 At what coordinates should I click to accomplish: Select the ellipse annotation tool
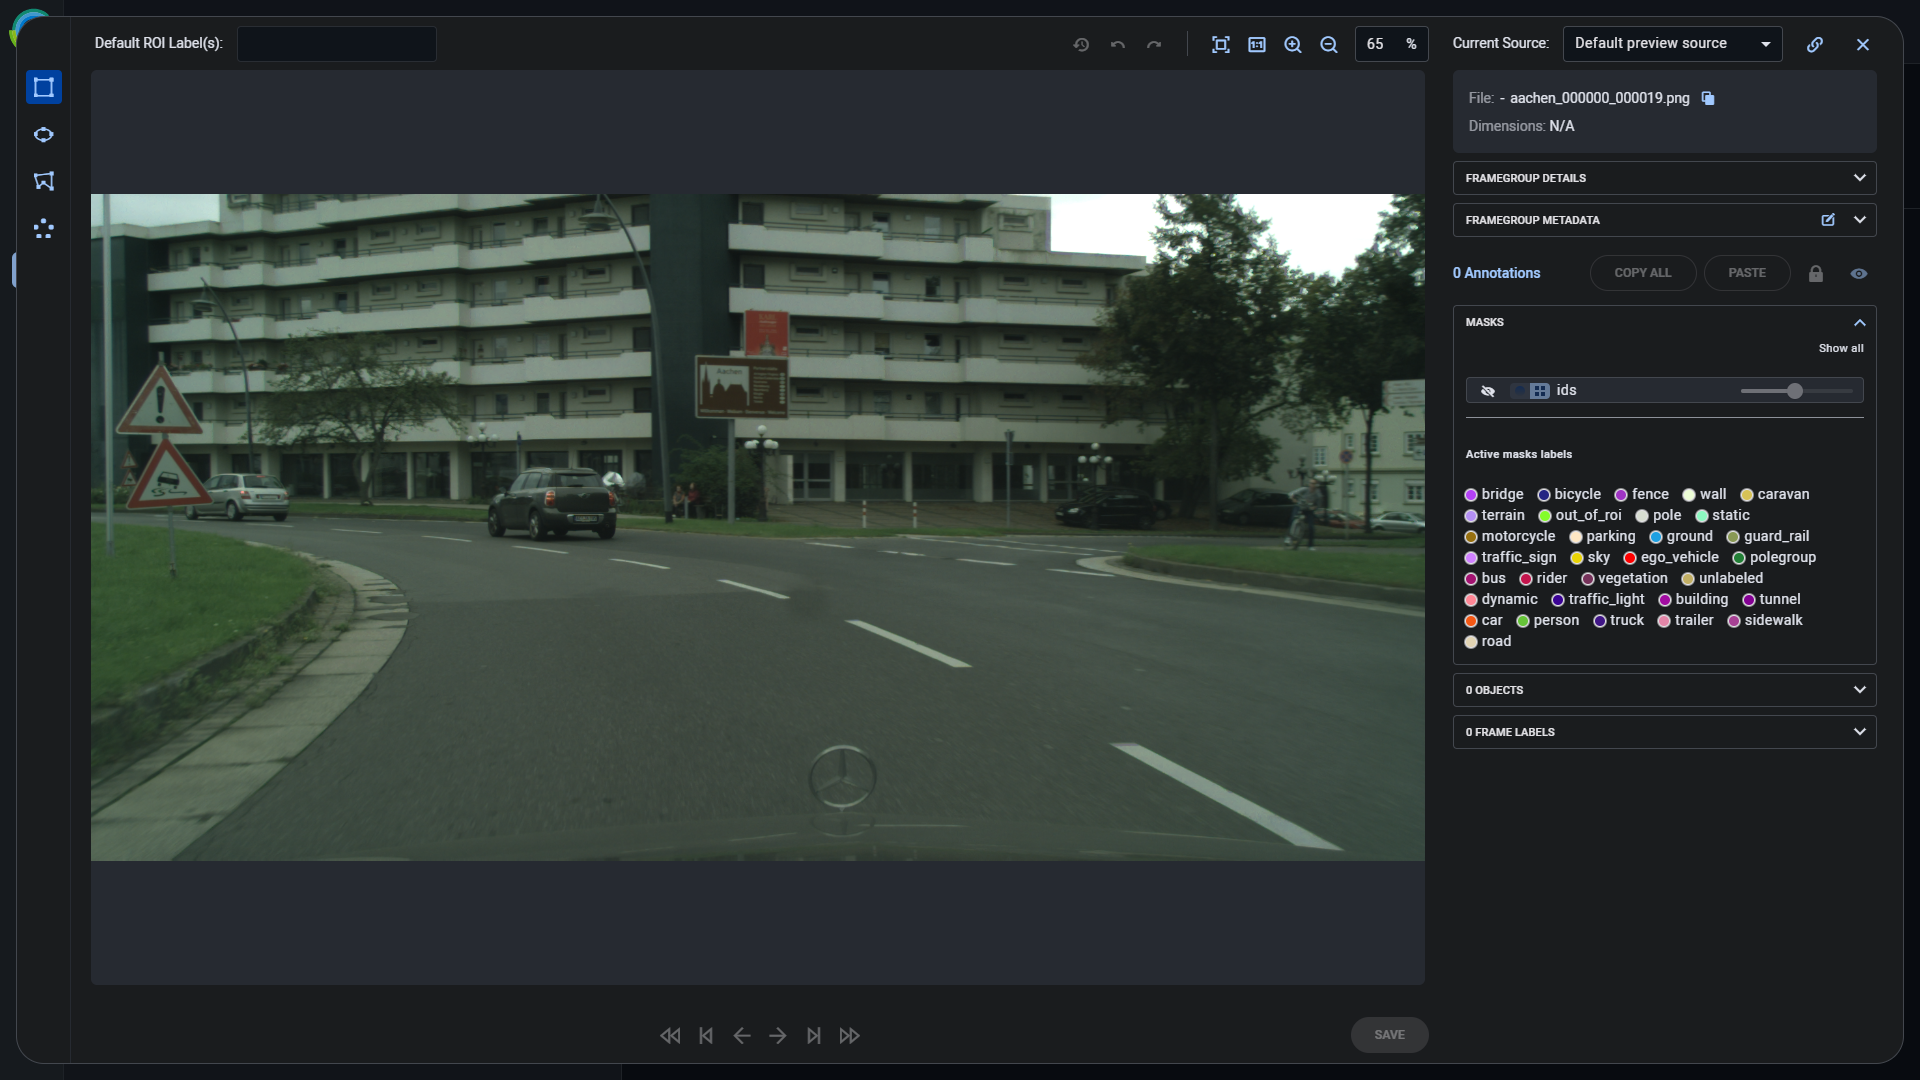click(44, 135)
